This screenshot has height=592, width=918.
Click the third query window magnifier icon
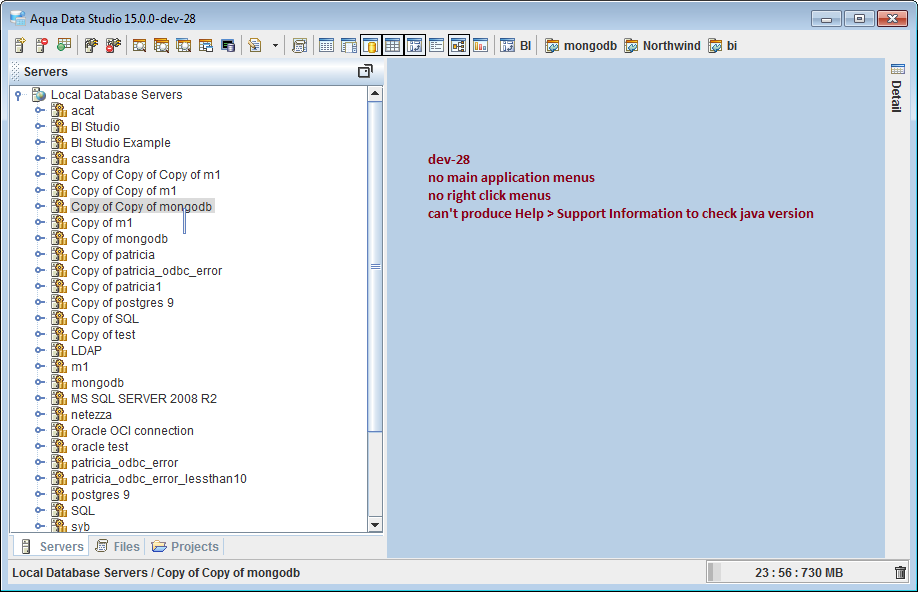(x=184, y=45)
